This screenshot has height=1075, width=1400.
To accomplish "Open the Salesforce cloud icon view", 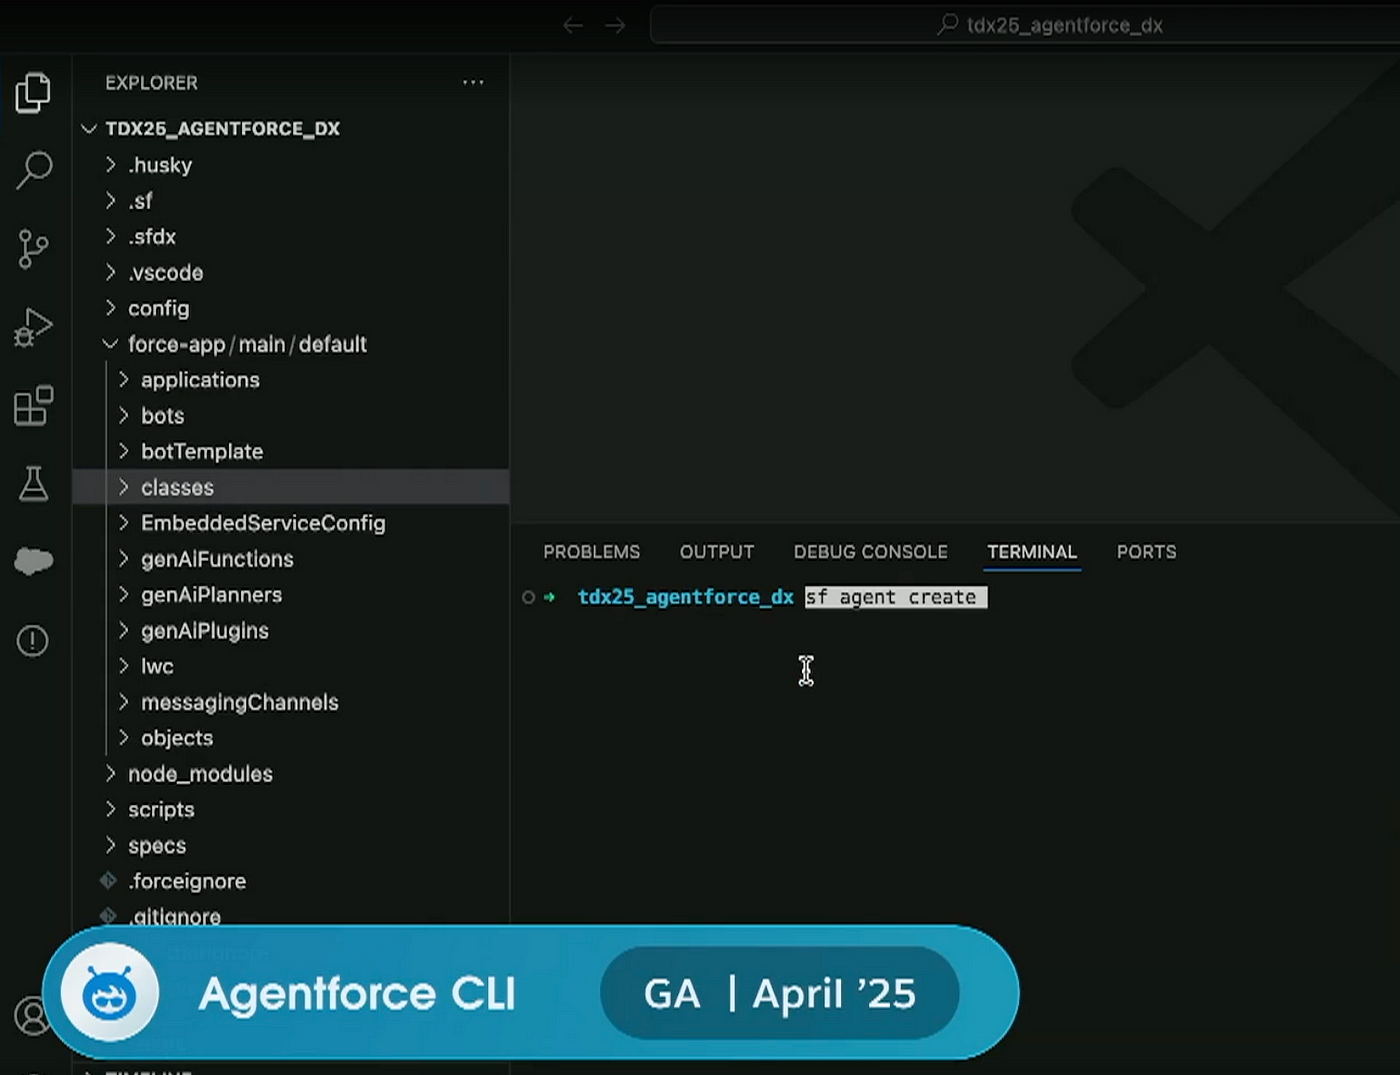I will point(33,561).
